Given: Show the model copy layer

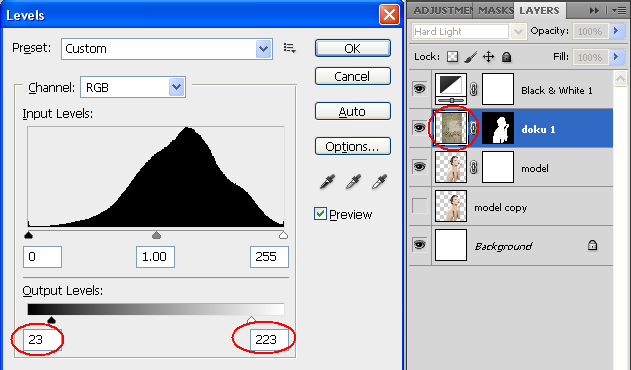Looking at the screenshot, I should [x=419, y=206].
